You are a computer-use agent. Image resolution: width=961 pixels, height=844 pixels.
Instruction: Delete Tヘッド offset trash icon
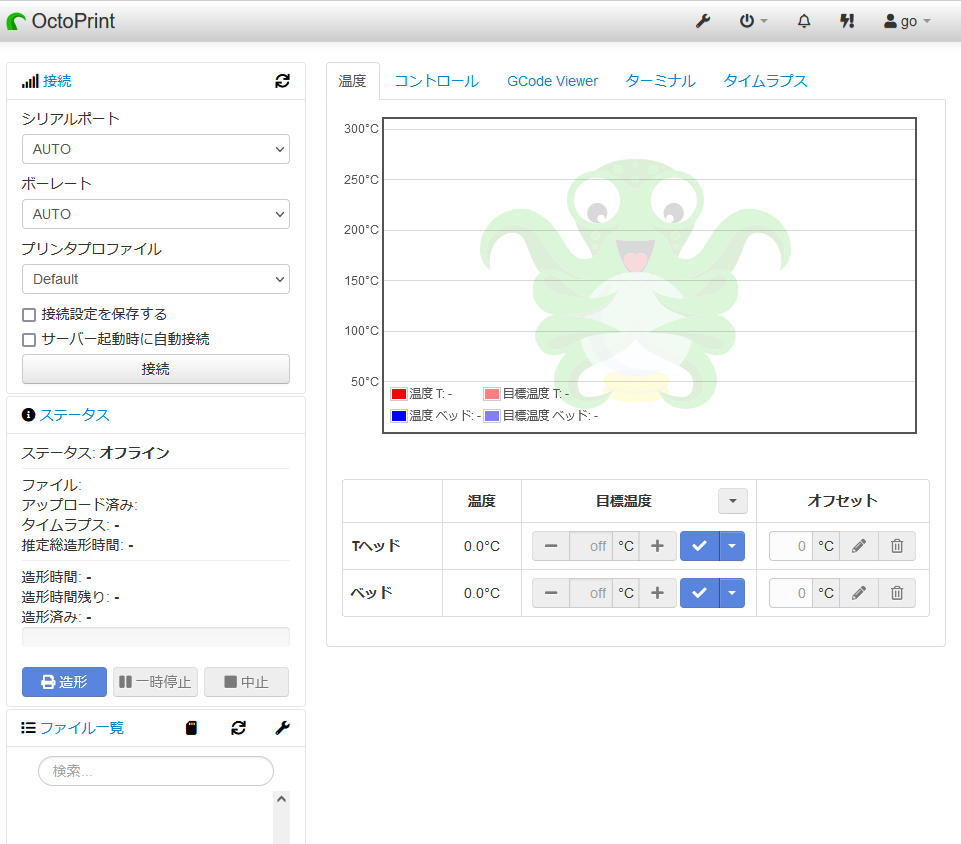(x=897, y=546)
